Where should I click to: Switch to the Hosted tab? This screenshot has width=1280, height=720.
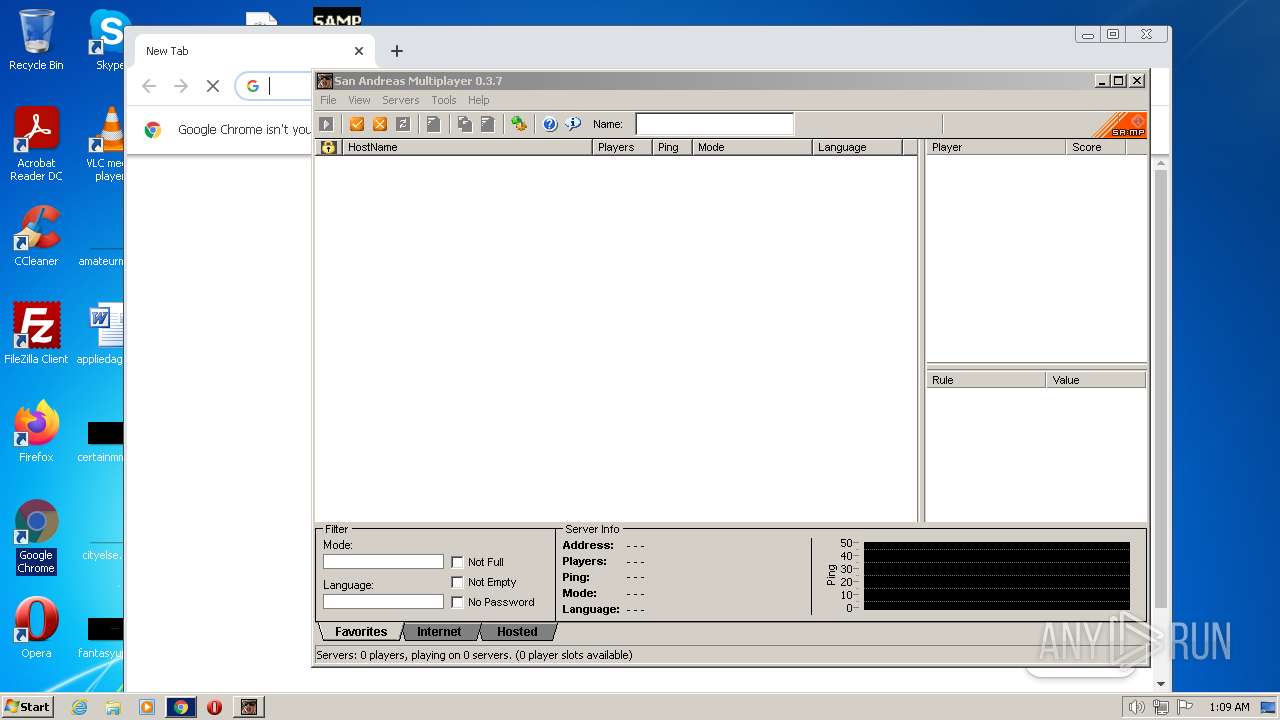[517, 632]
